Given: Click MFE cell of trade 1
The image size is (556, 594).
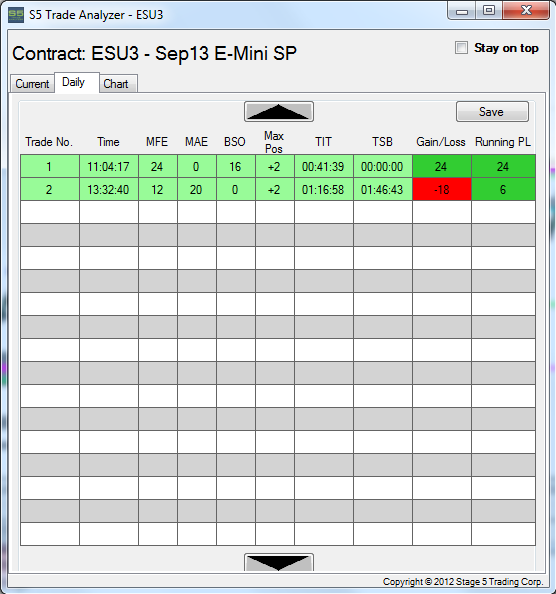Looking at the screenshot, I should [158, 166].
